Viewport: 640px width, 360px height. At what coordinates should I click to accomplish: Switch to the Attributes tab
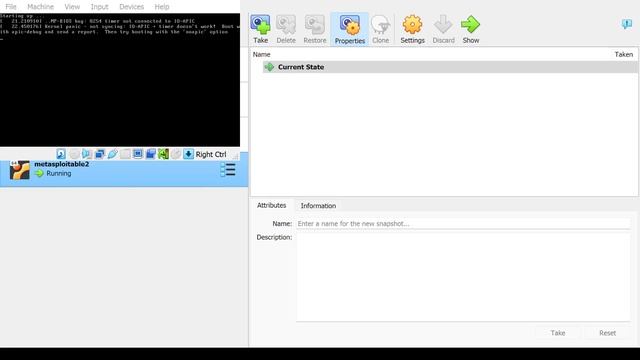pos(271,205)
